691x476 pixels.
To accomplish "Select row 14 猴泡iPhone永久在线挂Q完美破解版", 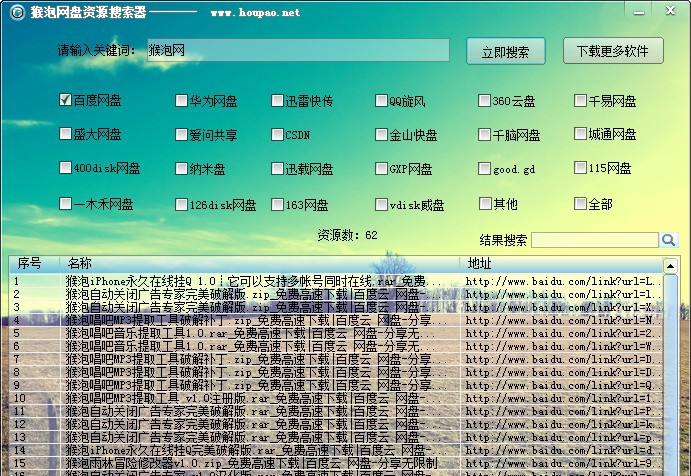I will pyautogui.click(x=336, y=450).
